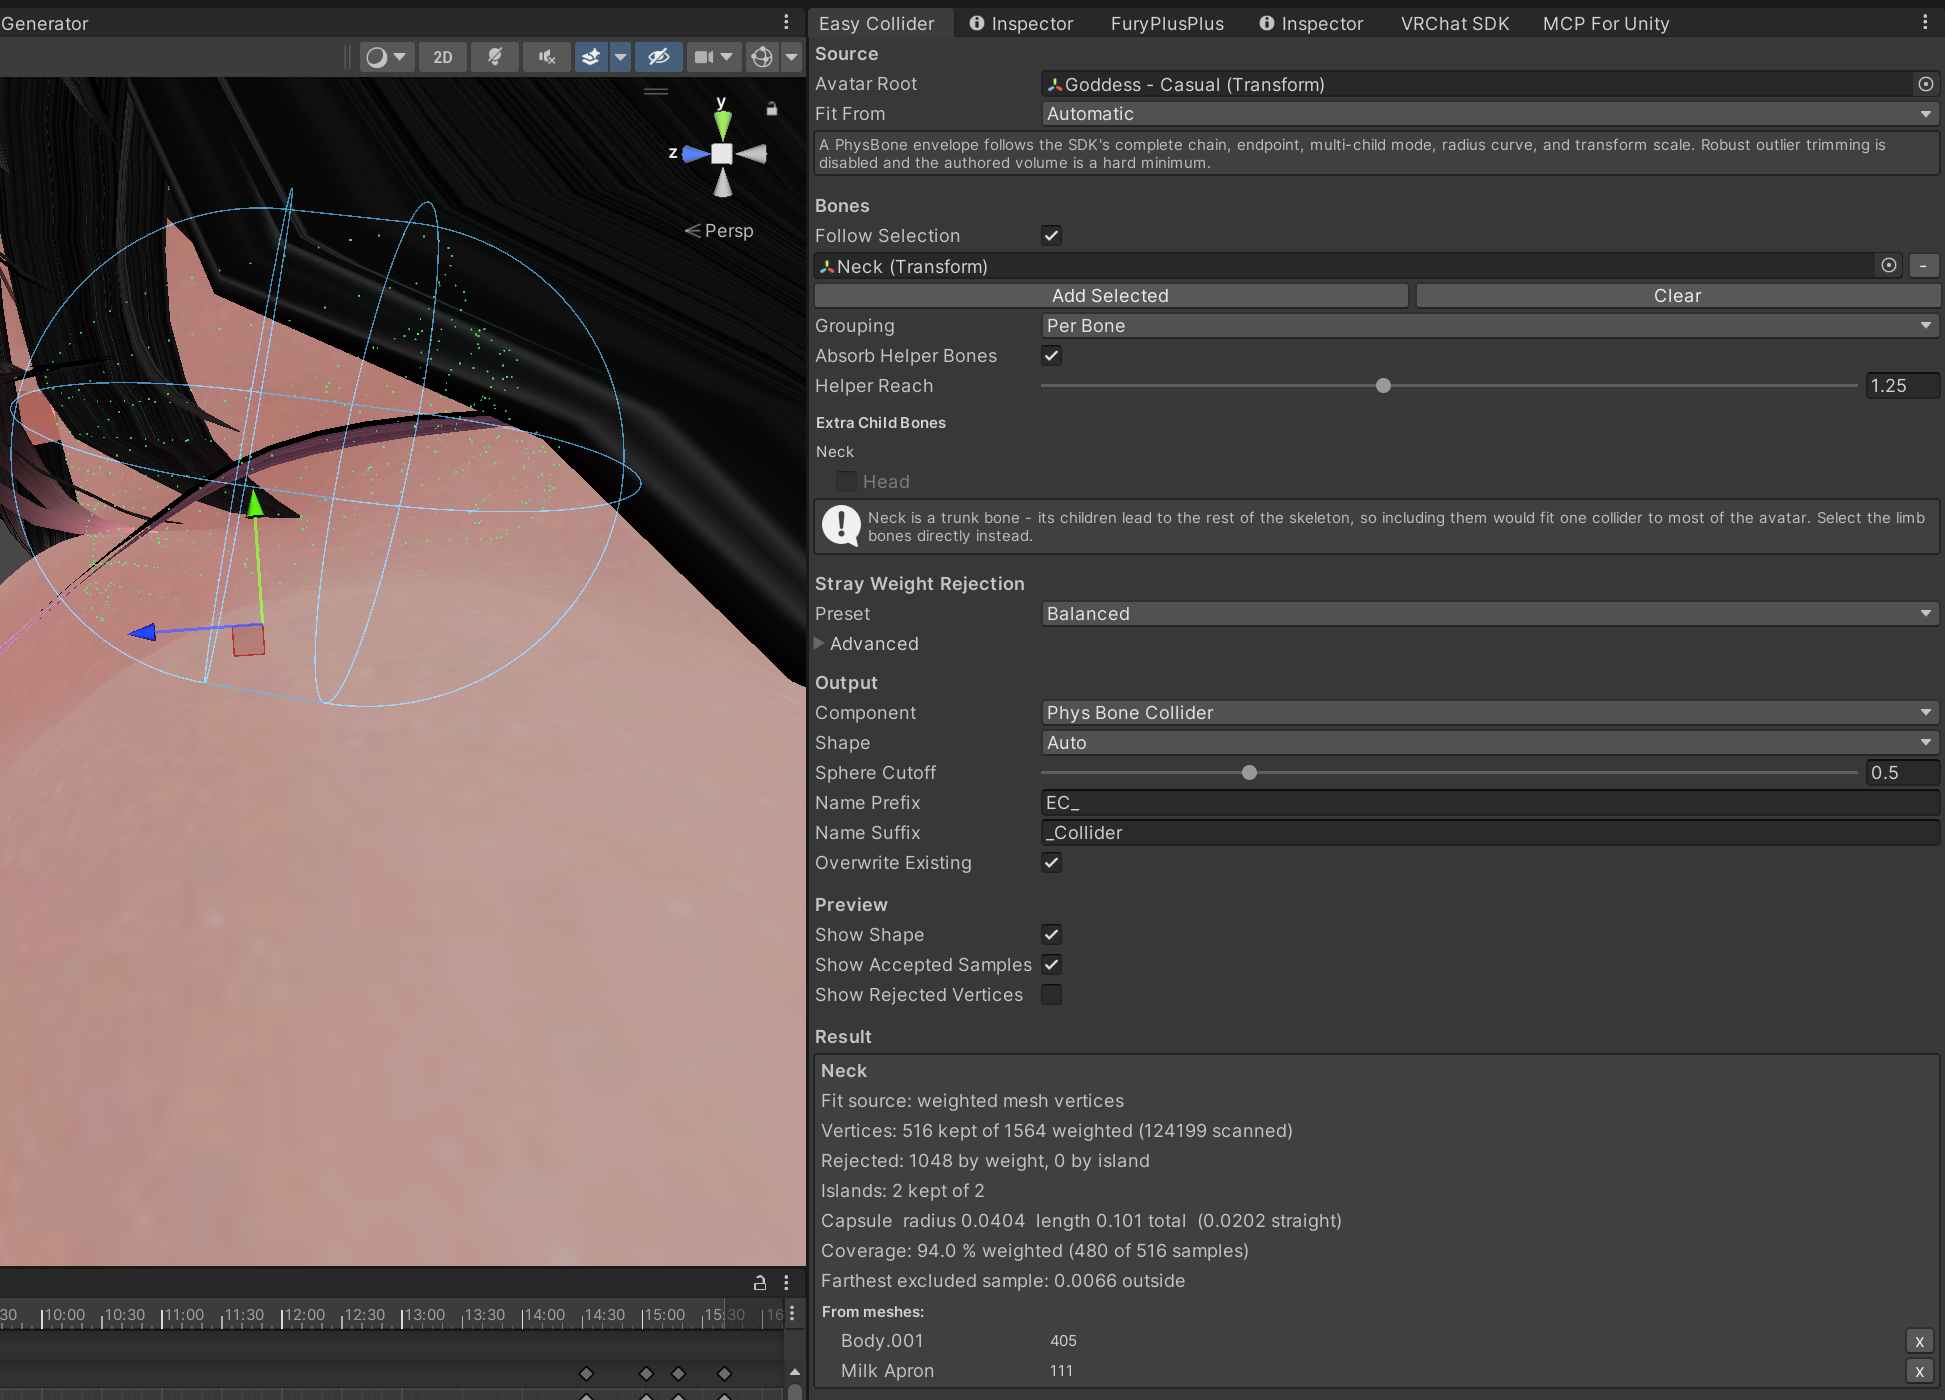Click the timeline panel lock icon

point(760,1283)
